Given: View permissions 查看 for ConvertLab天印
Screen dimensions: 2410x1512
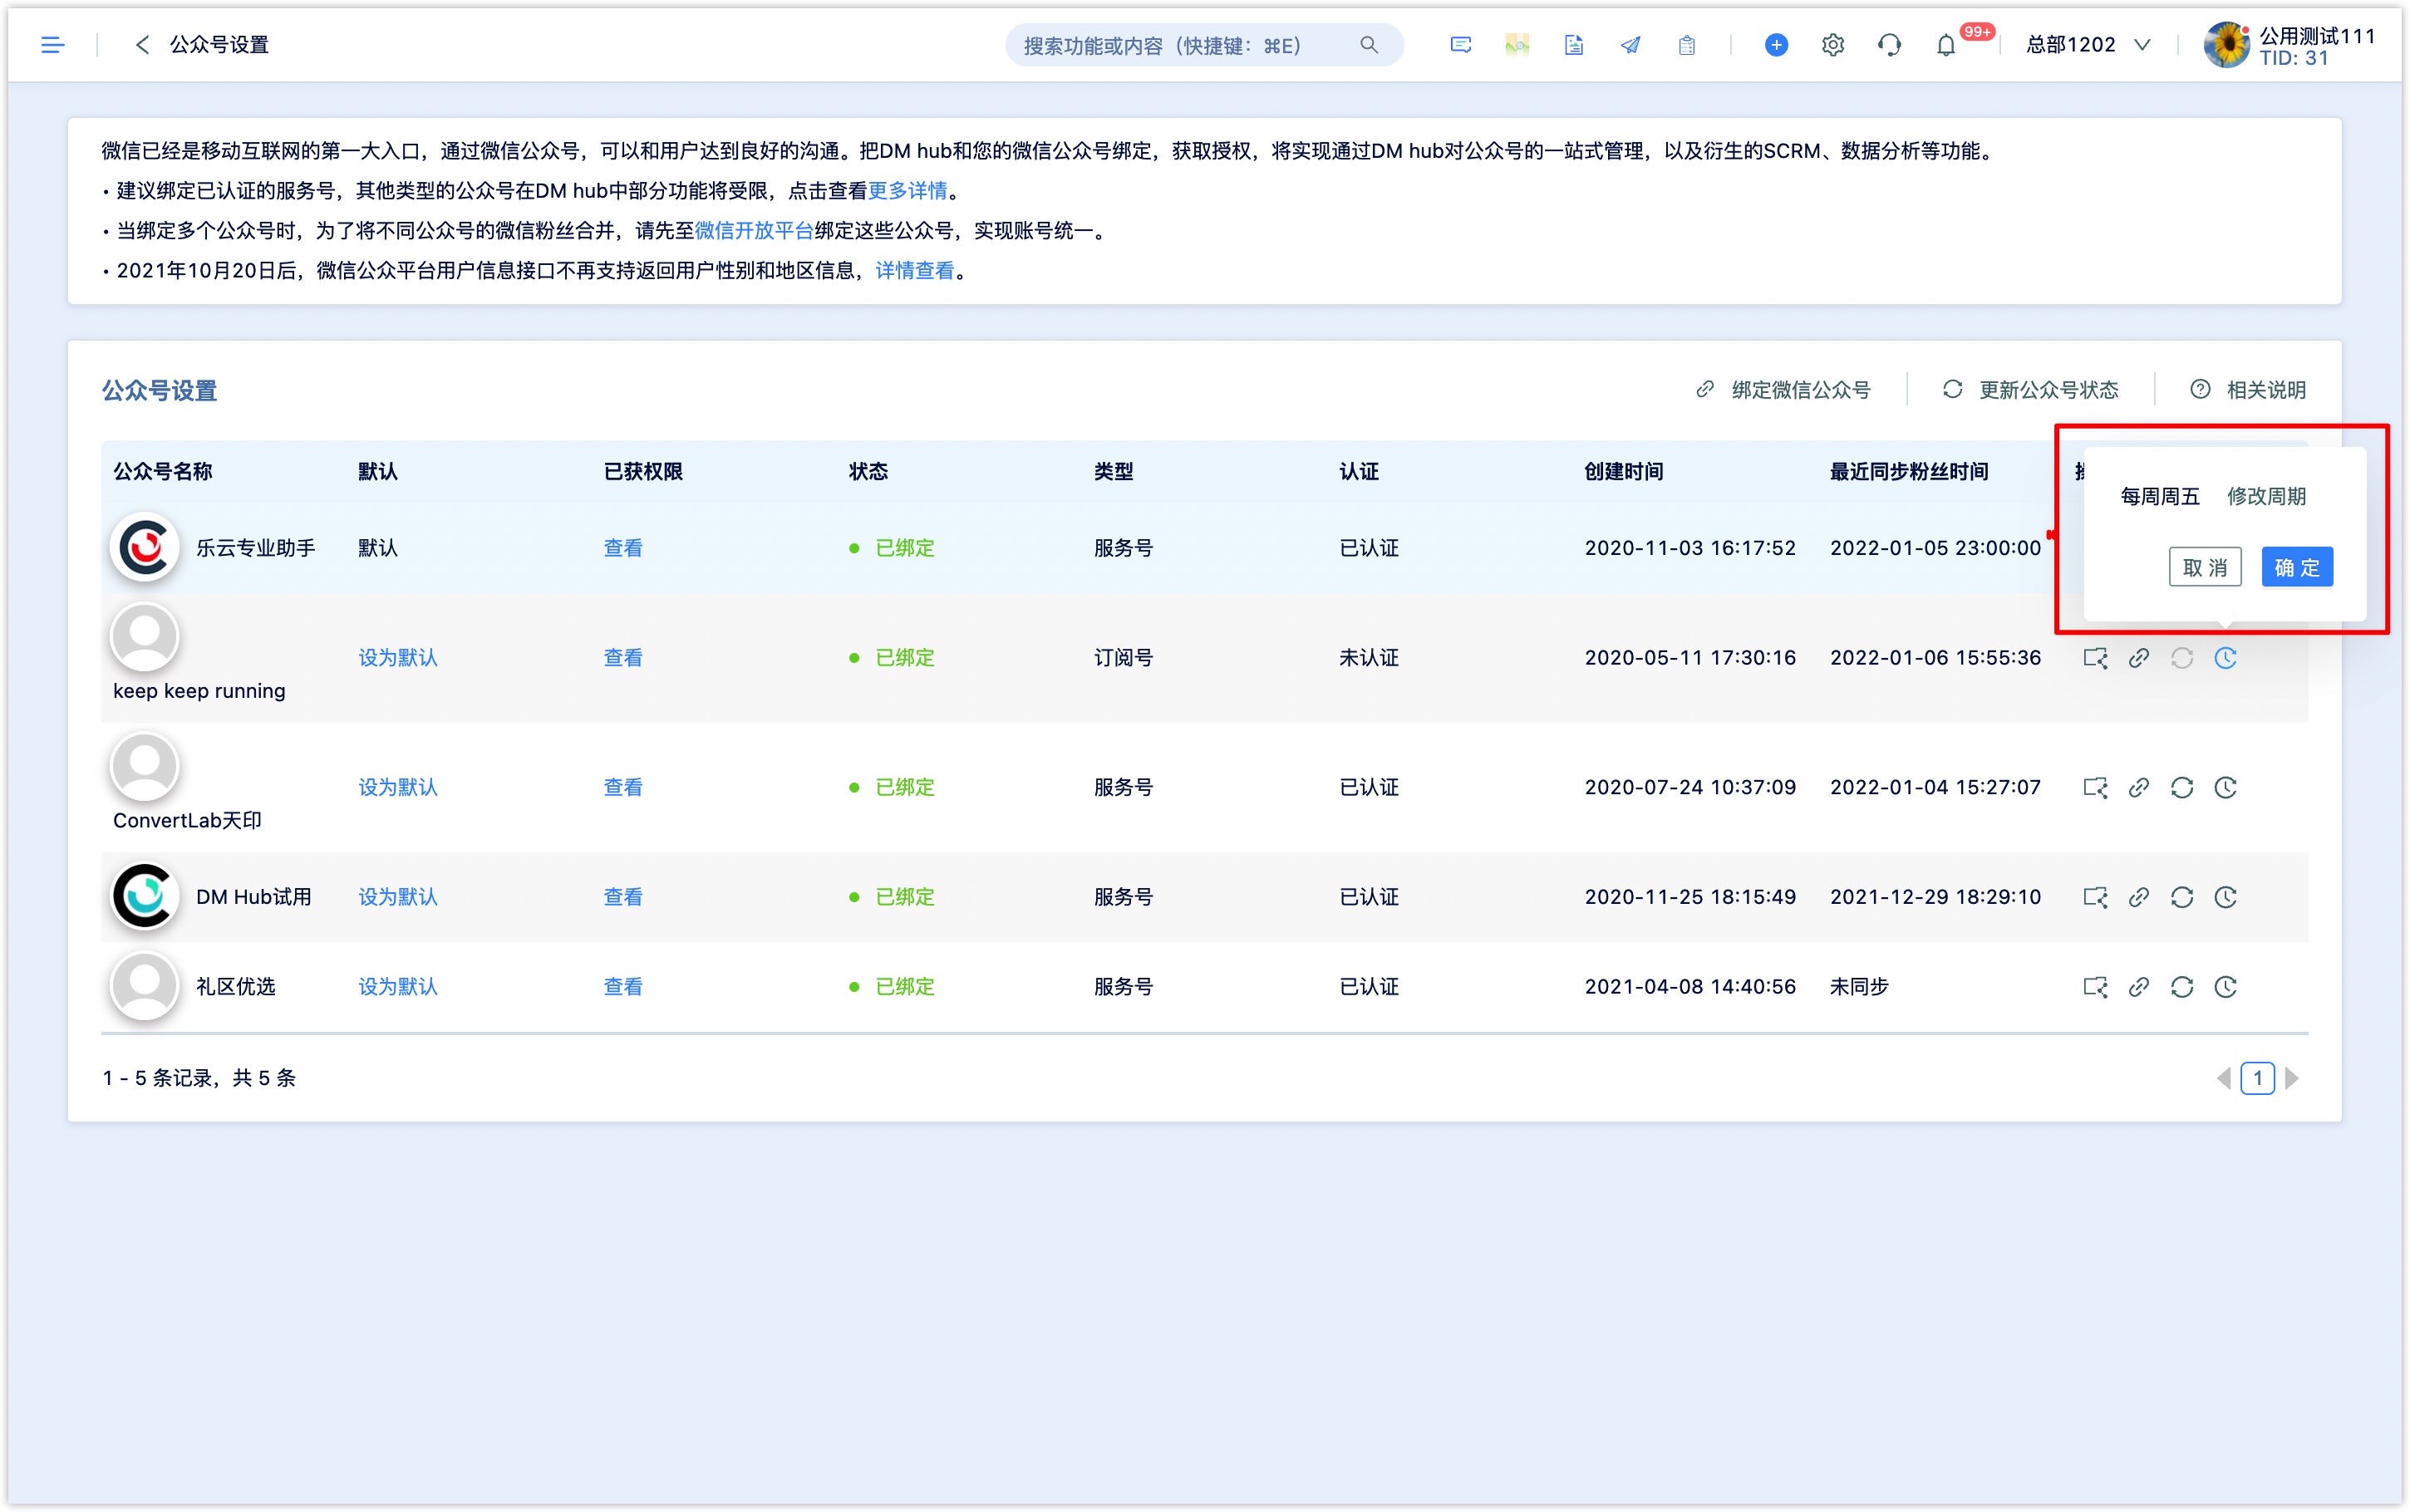Looking at the screenshot, I should pyautogui.click(x=623, y=787).
